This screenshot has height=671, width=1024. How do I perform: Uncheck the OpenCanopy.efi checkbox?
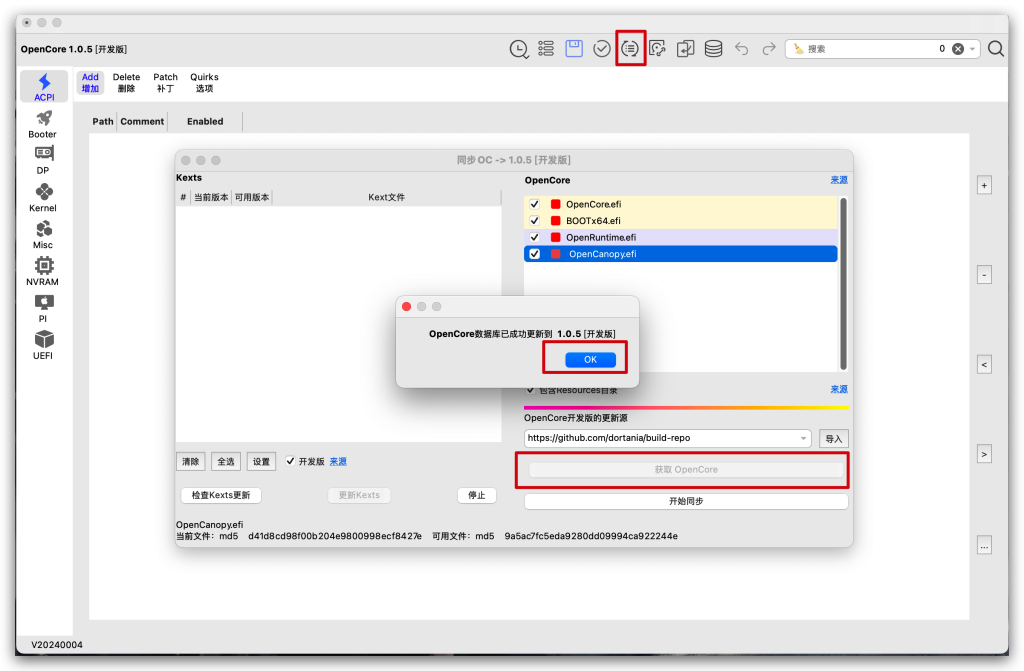click(534, 254)
